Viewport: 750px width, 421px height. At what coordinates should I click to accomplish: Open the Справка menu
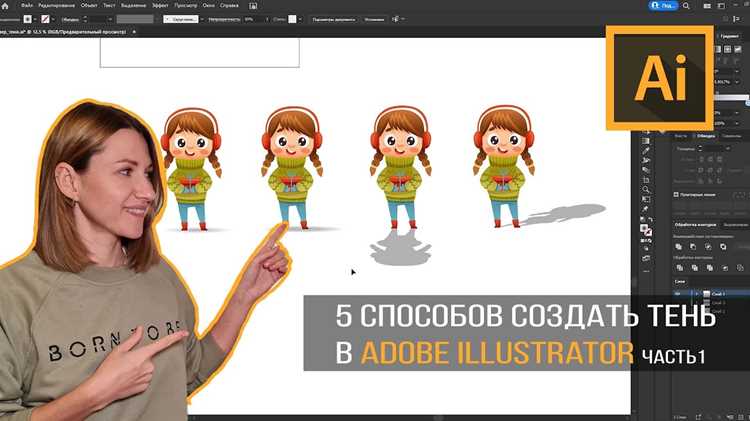[229, 6]
